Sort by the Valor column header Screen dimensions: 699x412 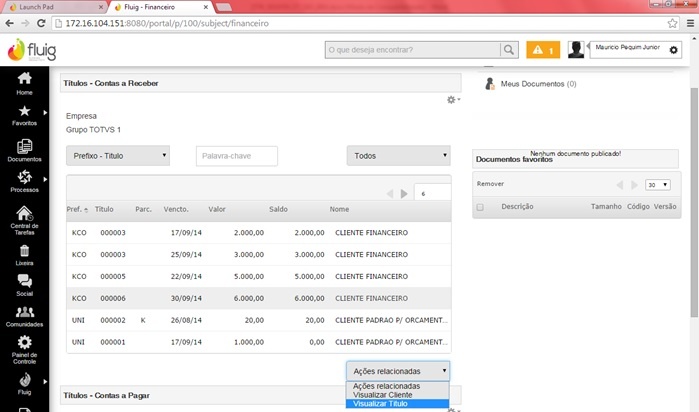(x=217, y=209)
